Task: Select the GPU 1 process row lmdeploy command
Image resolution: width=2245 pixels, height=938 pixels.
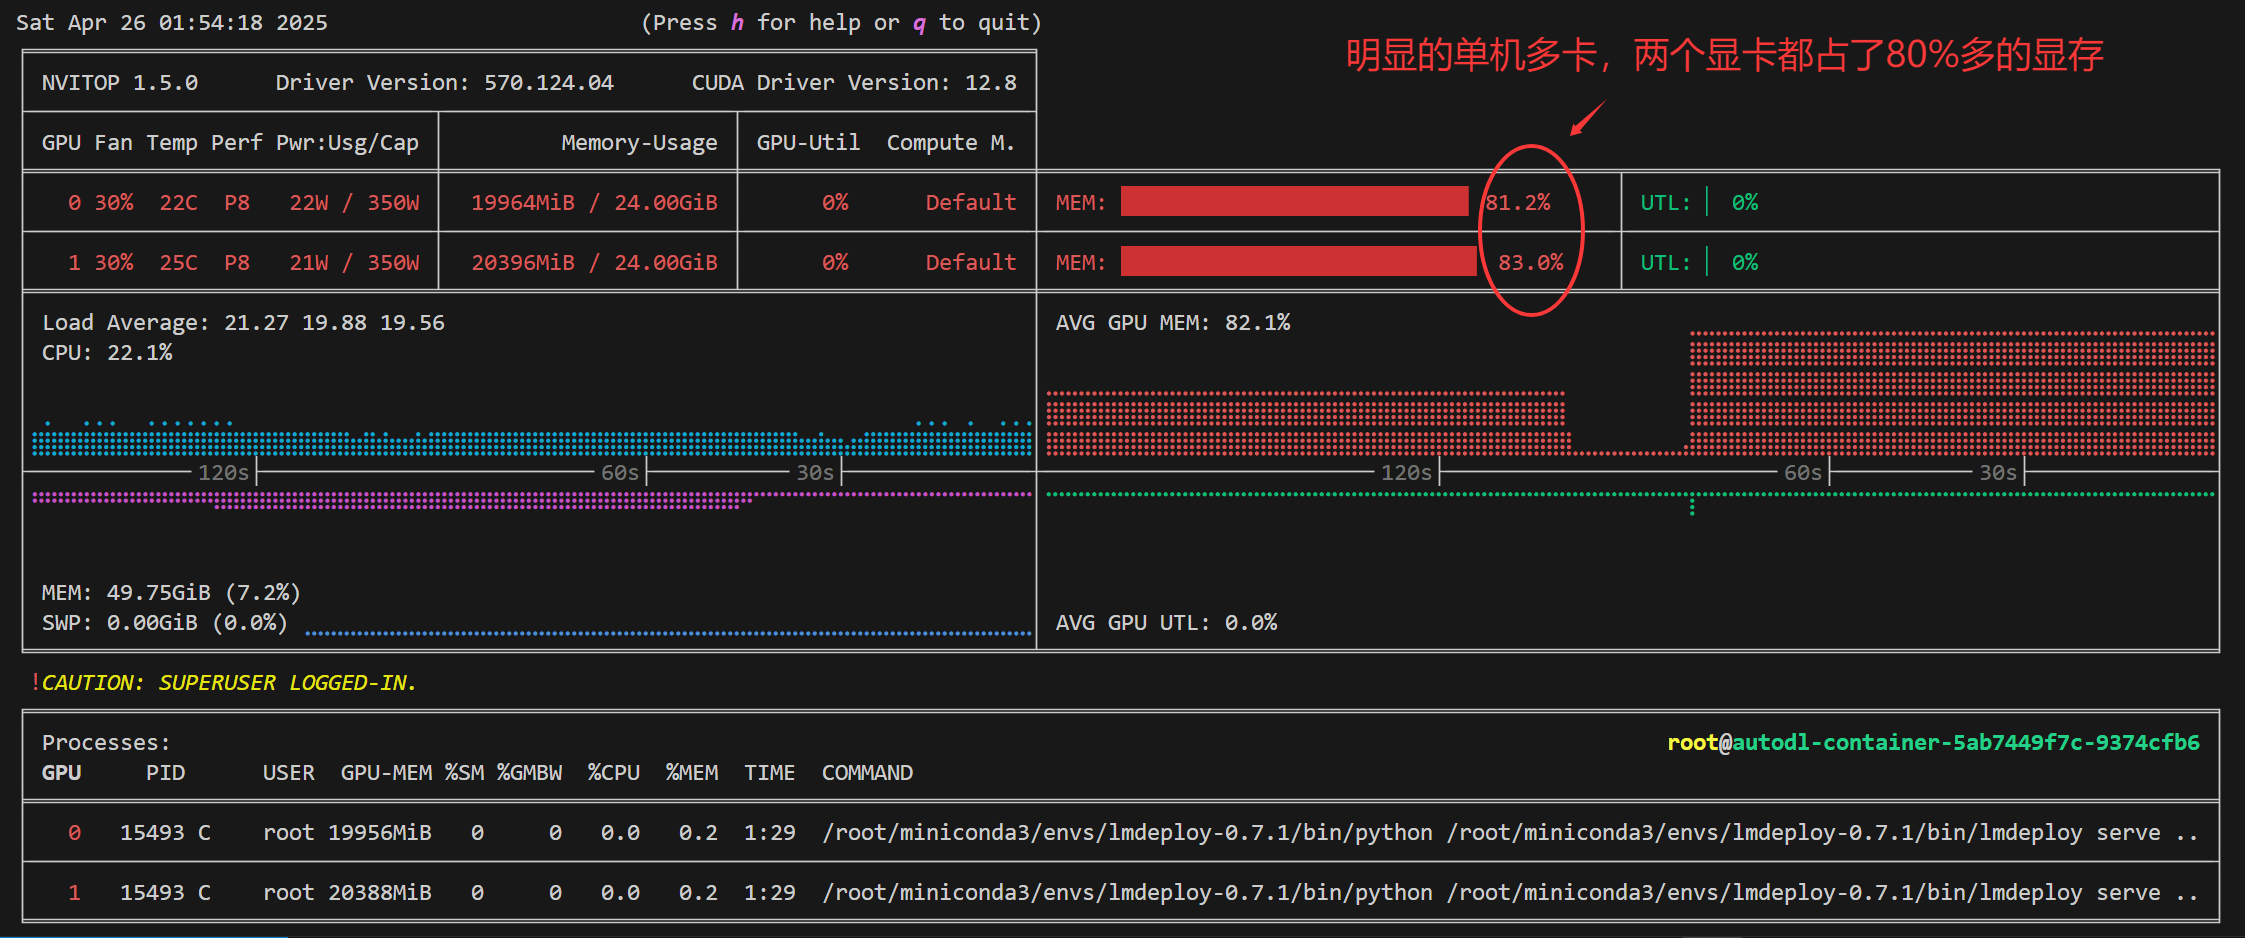Action: [1510, 892]
